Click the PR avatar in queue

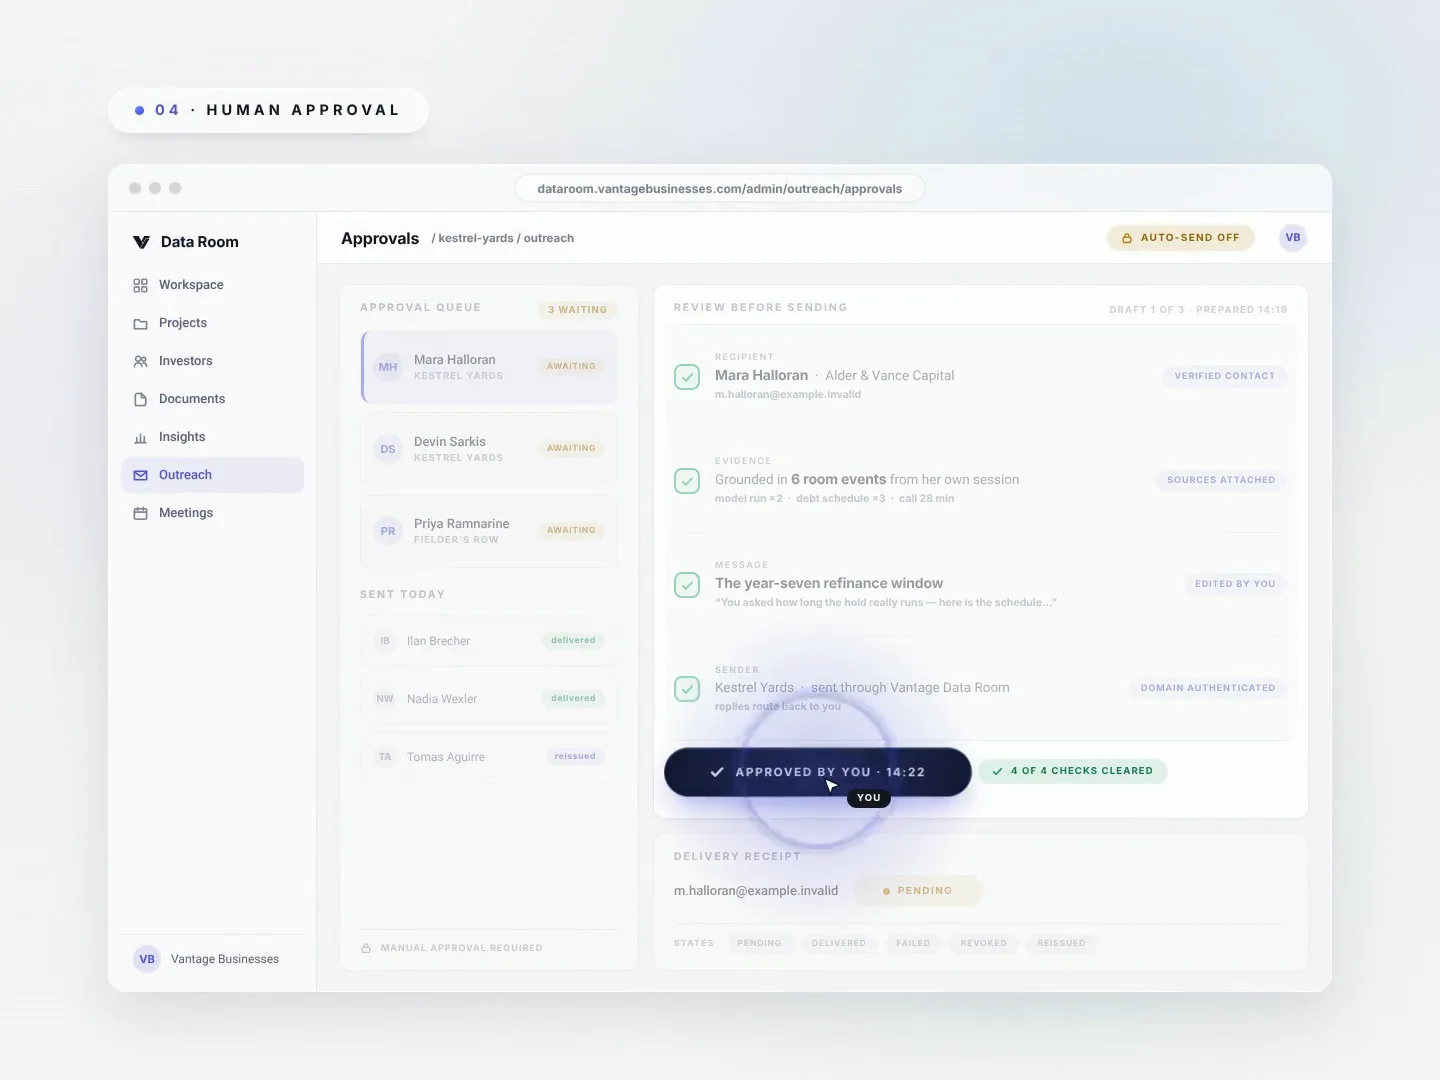pos(388,531)
